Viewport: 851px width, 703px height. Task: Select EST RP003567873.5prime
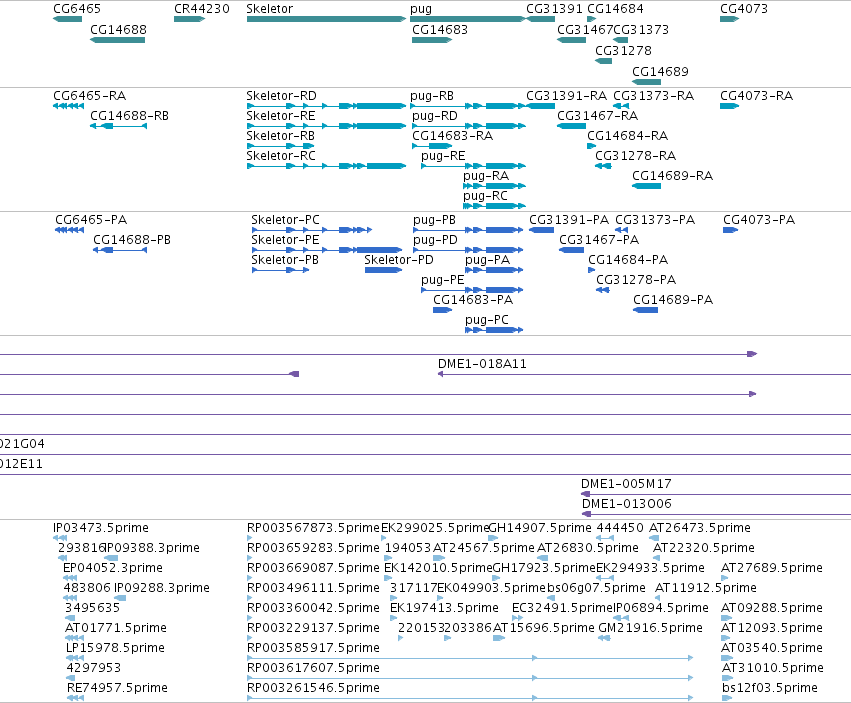tap(250, 539)
